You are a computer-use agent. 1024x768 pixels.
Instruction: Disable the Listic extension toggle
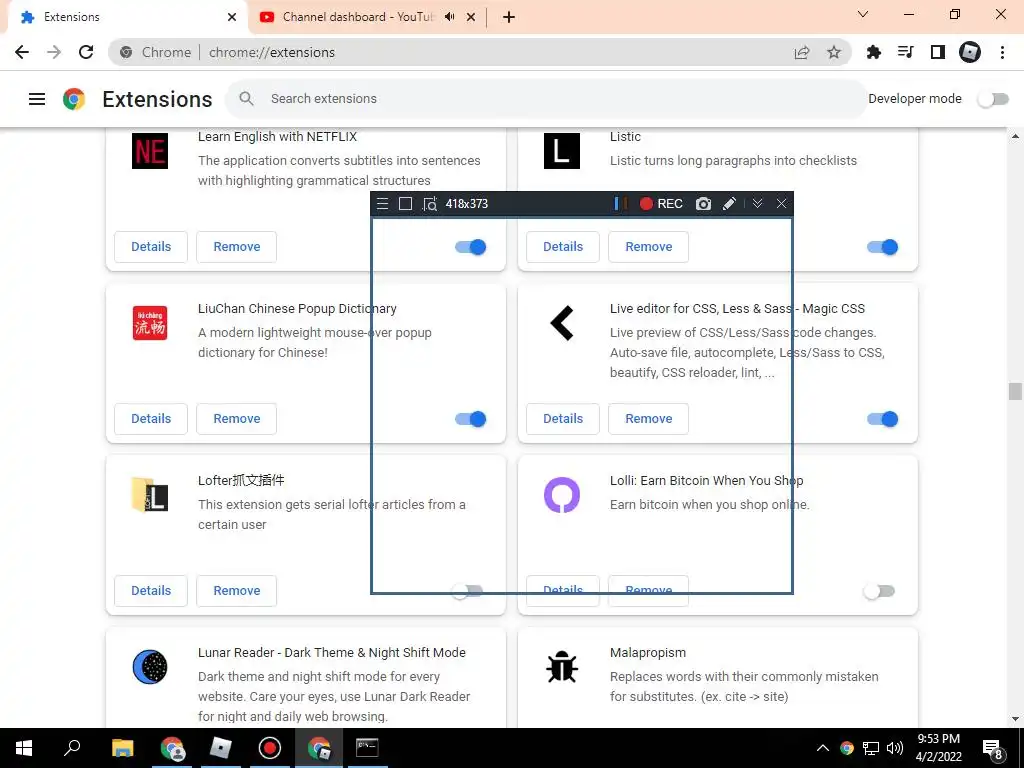click(882, 247)
